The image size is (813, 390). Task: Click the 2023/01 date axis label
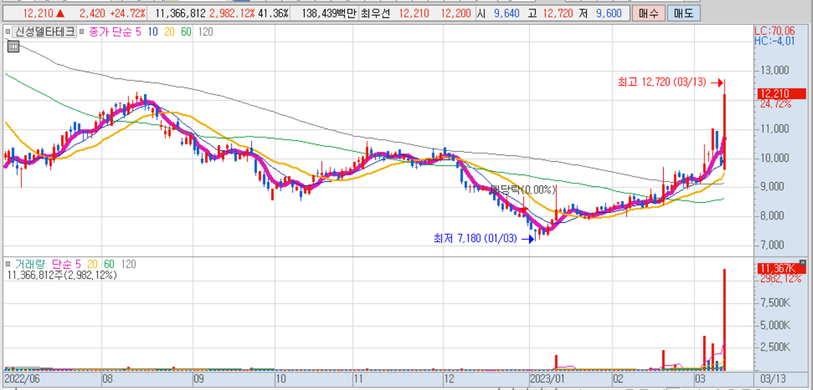pyautogui.click(x=549, y=378)
